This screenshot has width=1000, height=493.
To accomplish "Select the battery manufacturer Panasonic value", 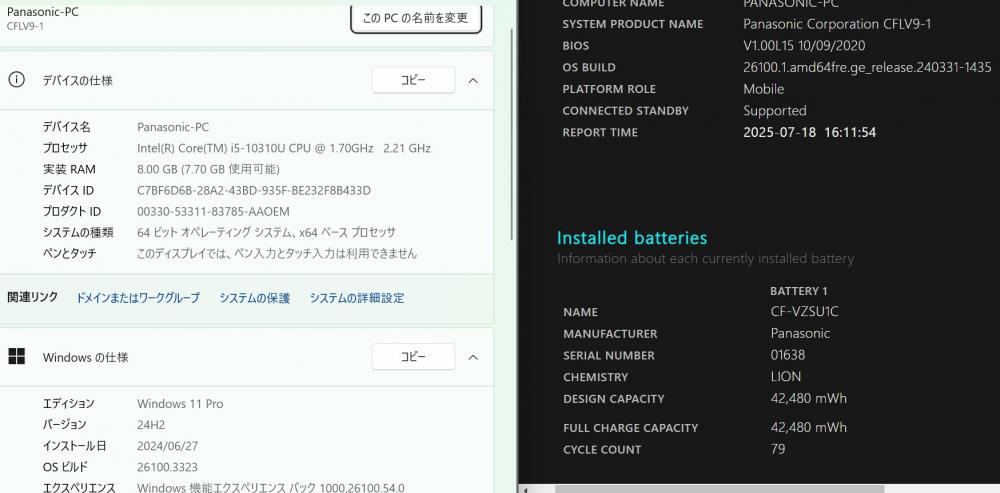I will tap(800, 333).
